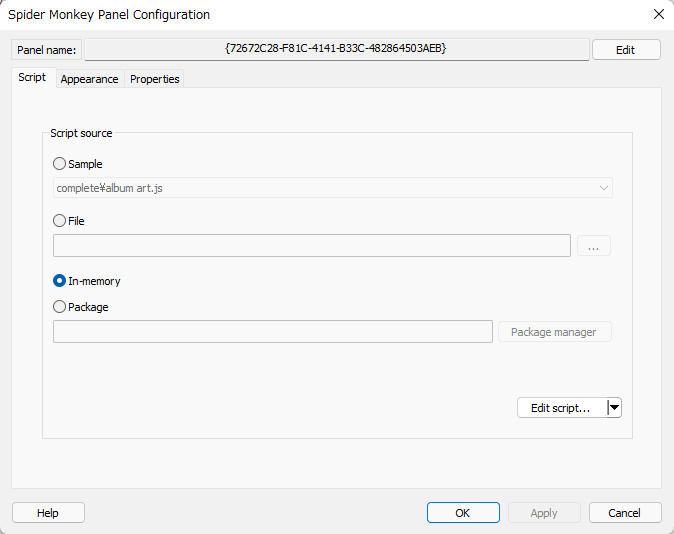
Task: Select the Sample radio button
Action: click(x=60, y=164)
